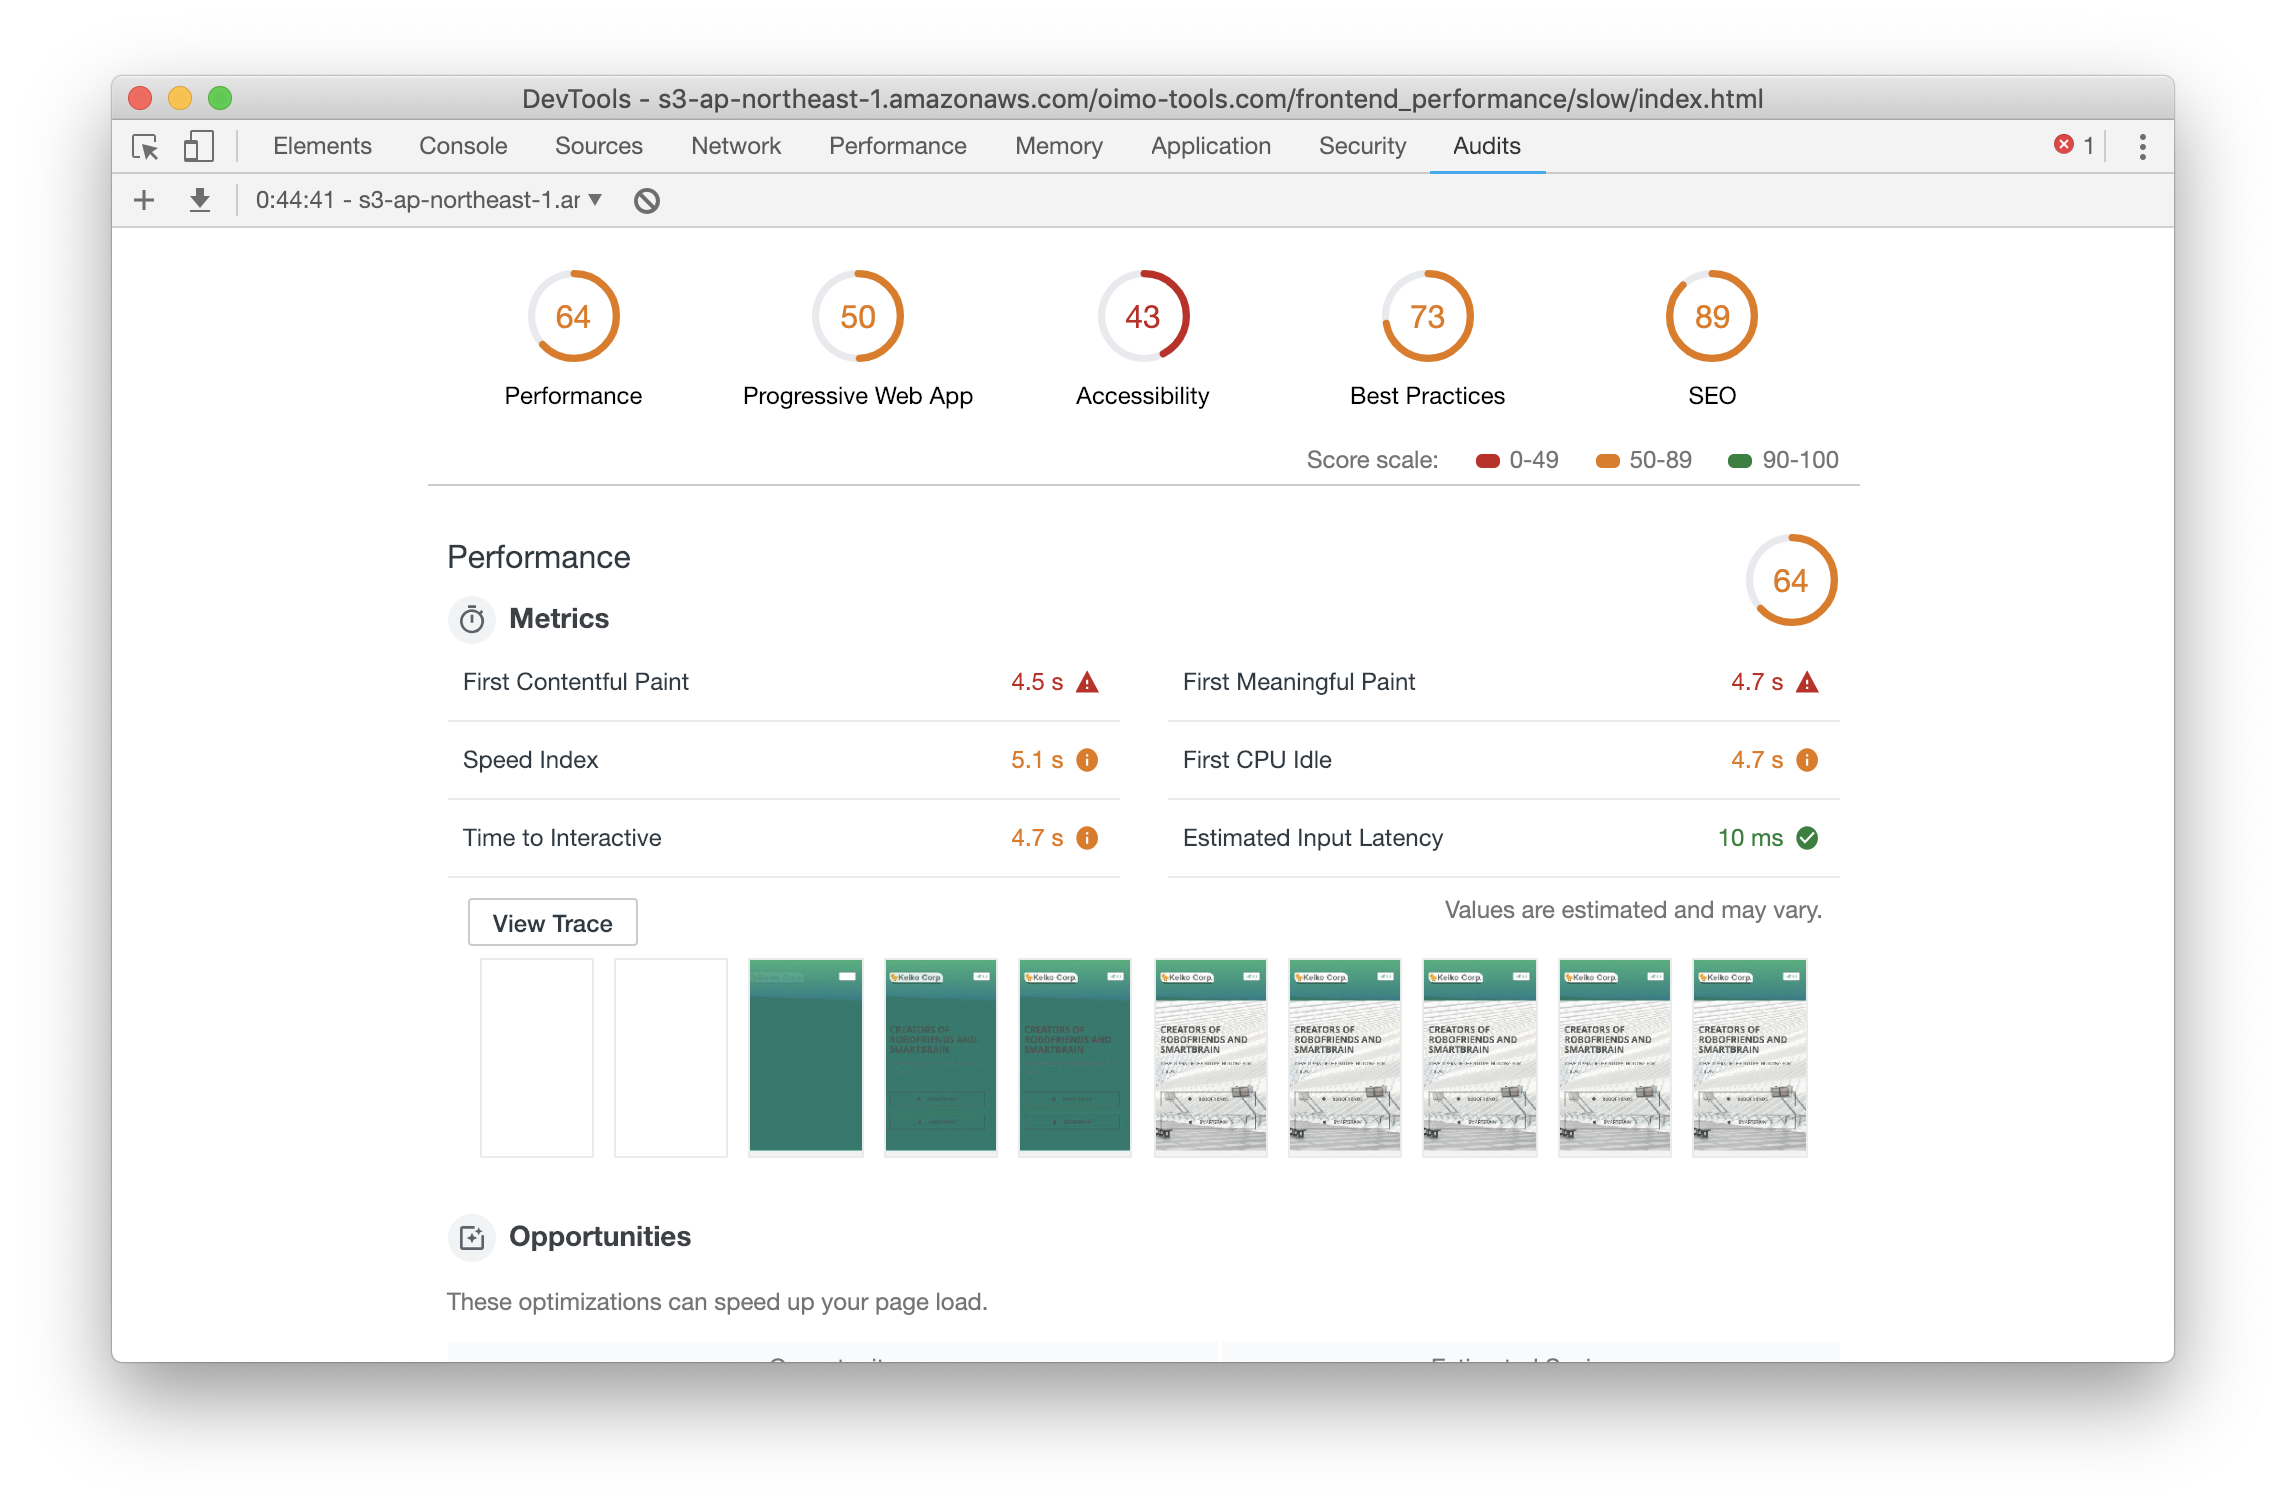Open the Memory tab
Image resolution: width=2286 pixels, height=1510 pixels.
coord(1059,146)
